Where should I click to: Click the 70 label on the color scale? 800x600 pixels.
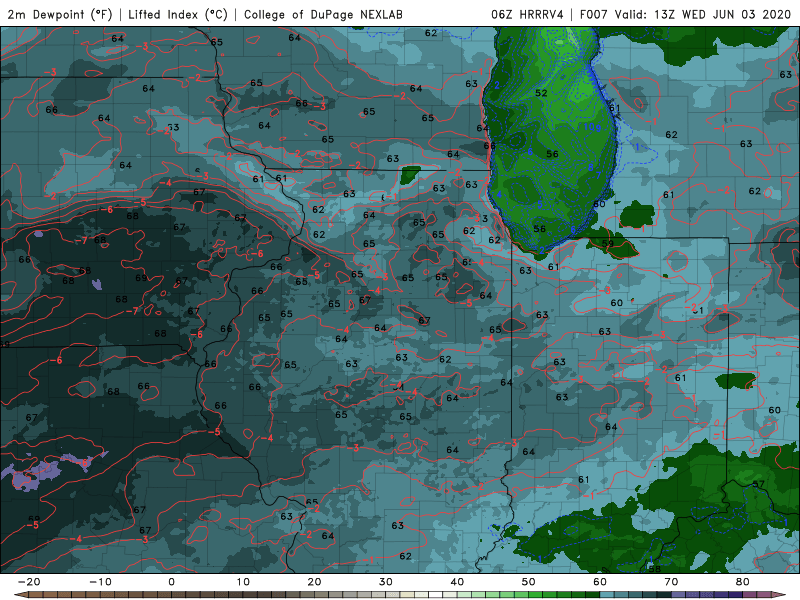click(671, 582)
